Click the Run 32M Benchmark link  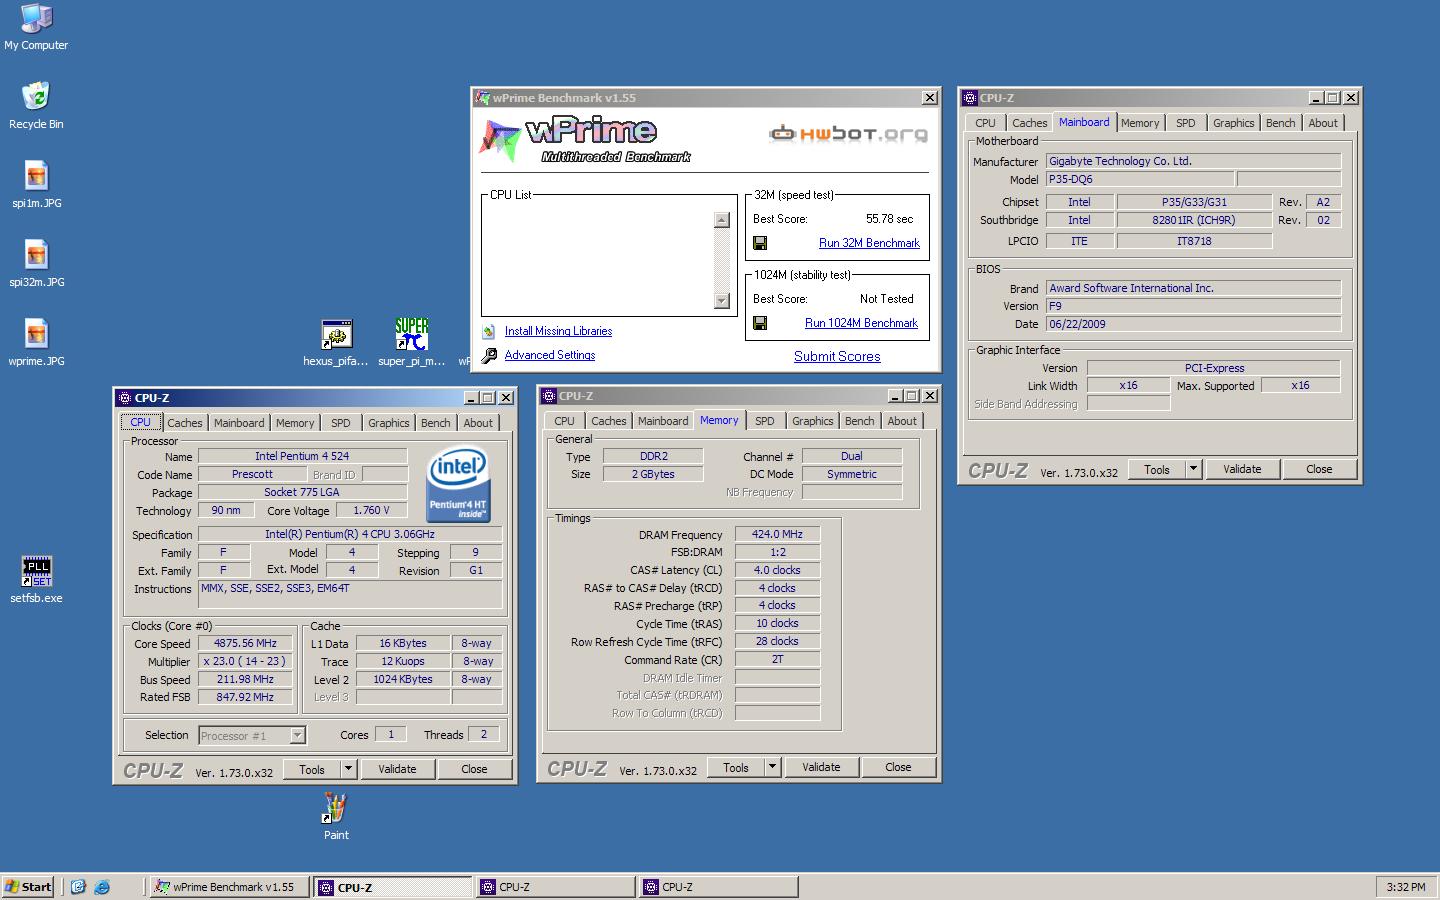point(869,243)
